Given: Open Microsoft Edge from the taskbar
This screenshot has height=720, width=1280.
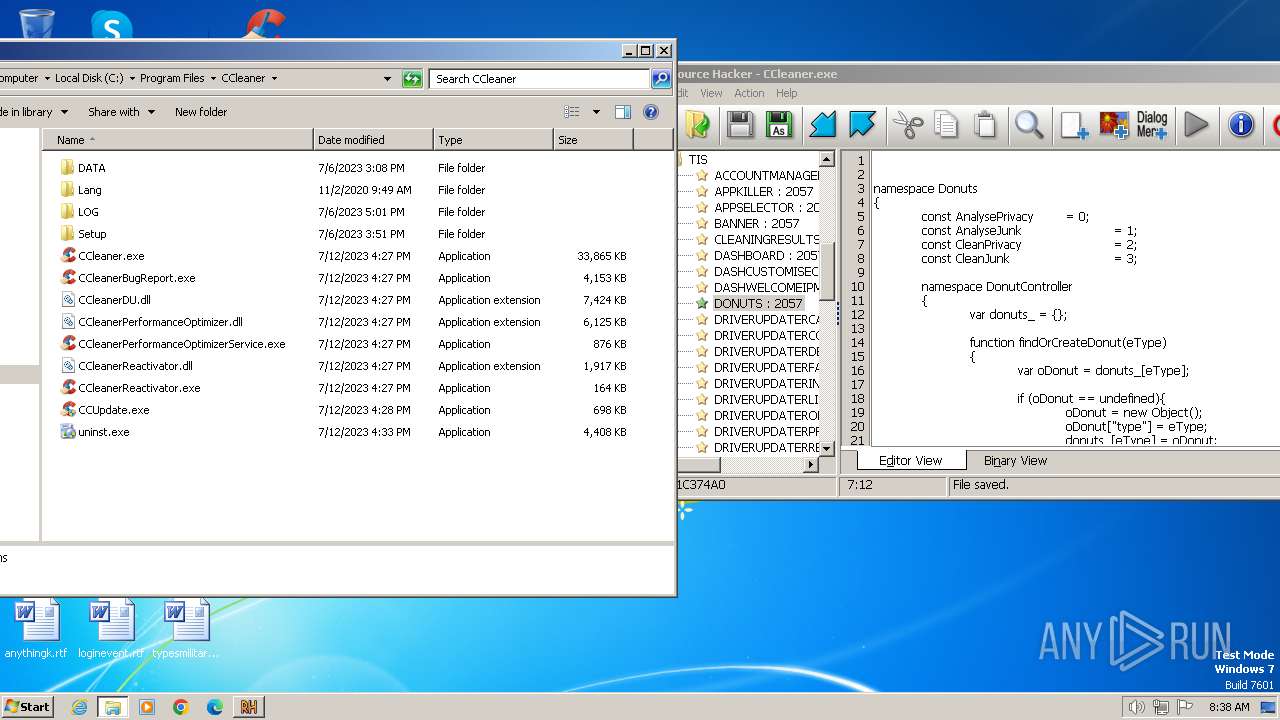Looking at the screenshot, I should (215, 707).
